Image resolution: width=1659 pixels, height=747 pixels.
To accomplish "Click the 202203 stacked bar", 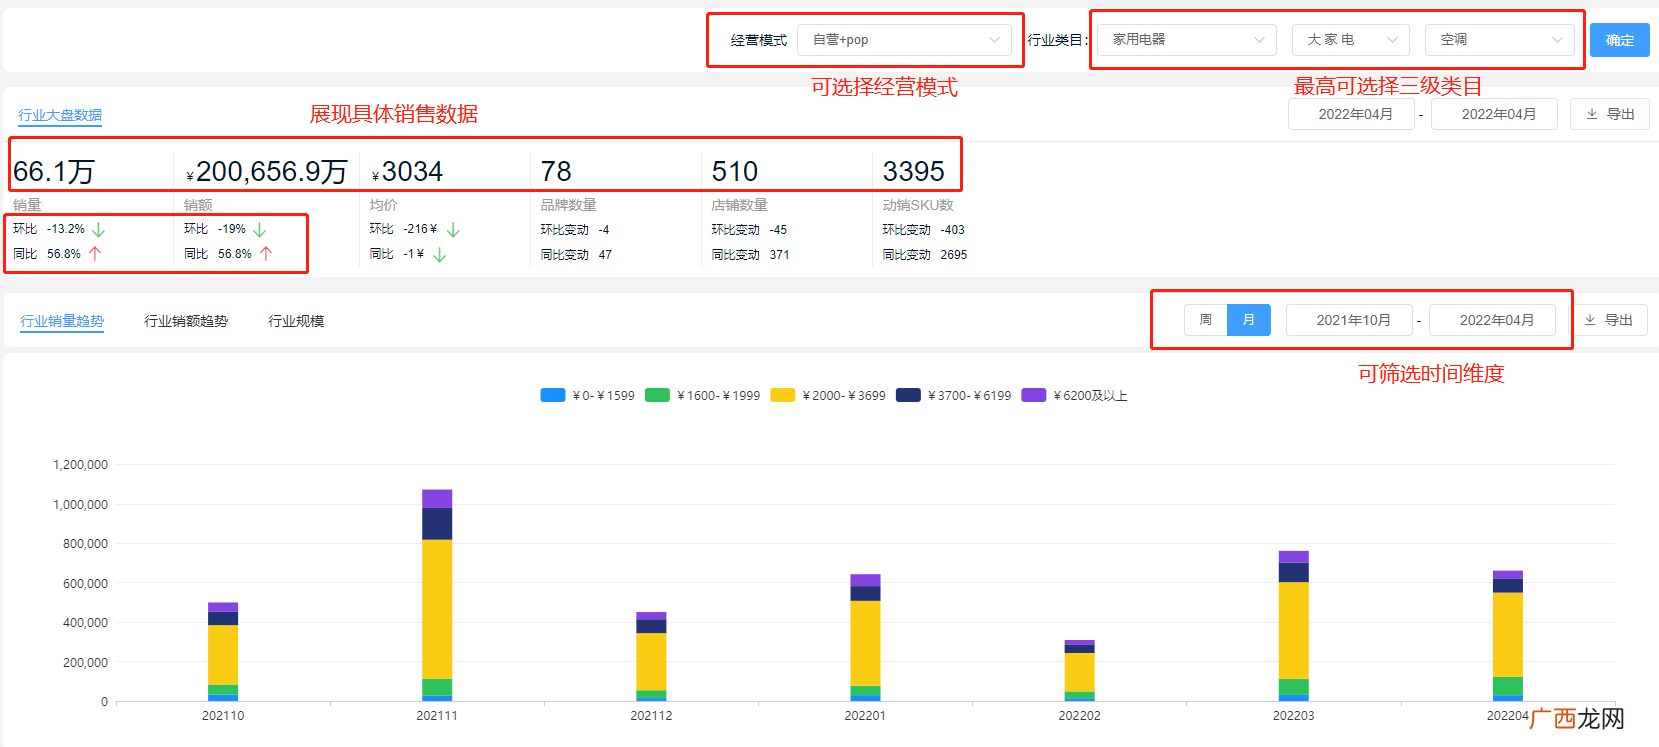I will (1293, 626).
